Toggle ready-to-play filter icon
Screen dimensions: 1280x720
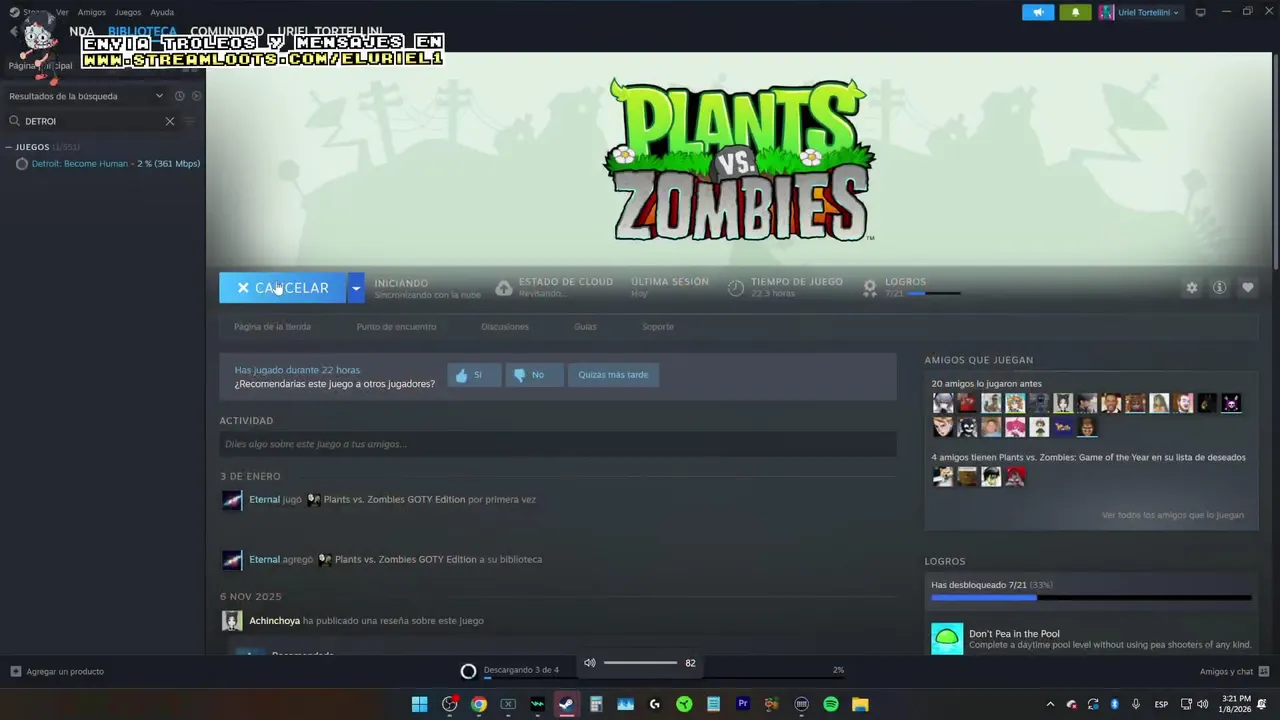[196, 96]
